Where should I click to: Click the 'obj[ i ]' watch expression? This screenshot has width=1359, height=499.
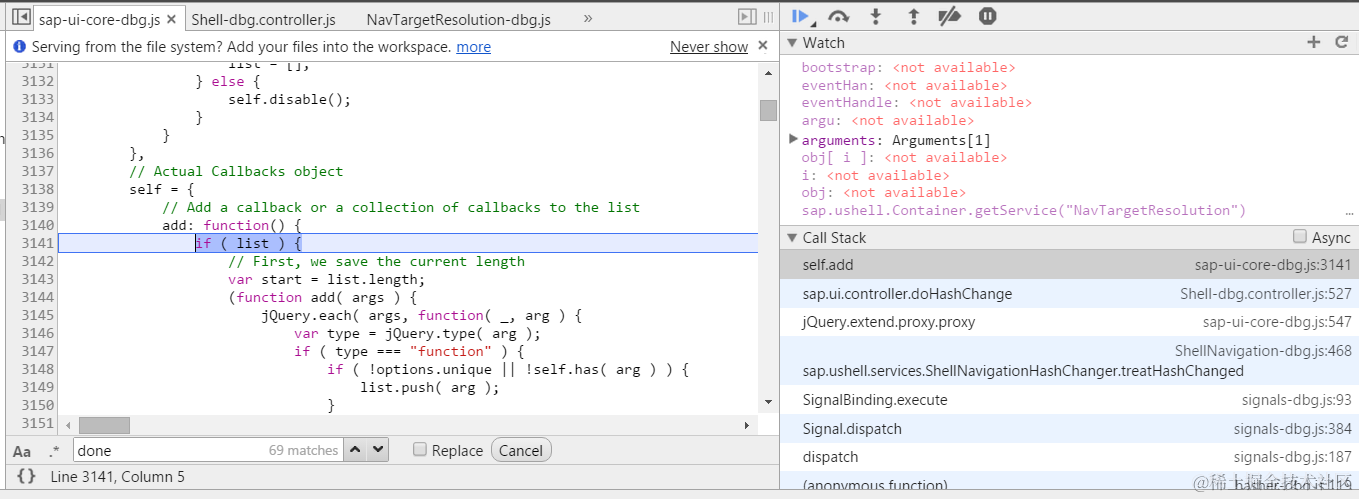(904, 157)
